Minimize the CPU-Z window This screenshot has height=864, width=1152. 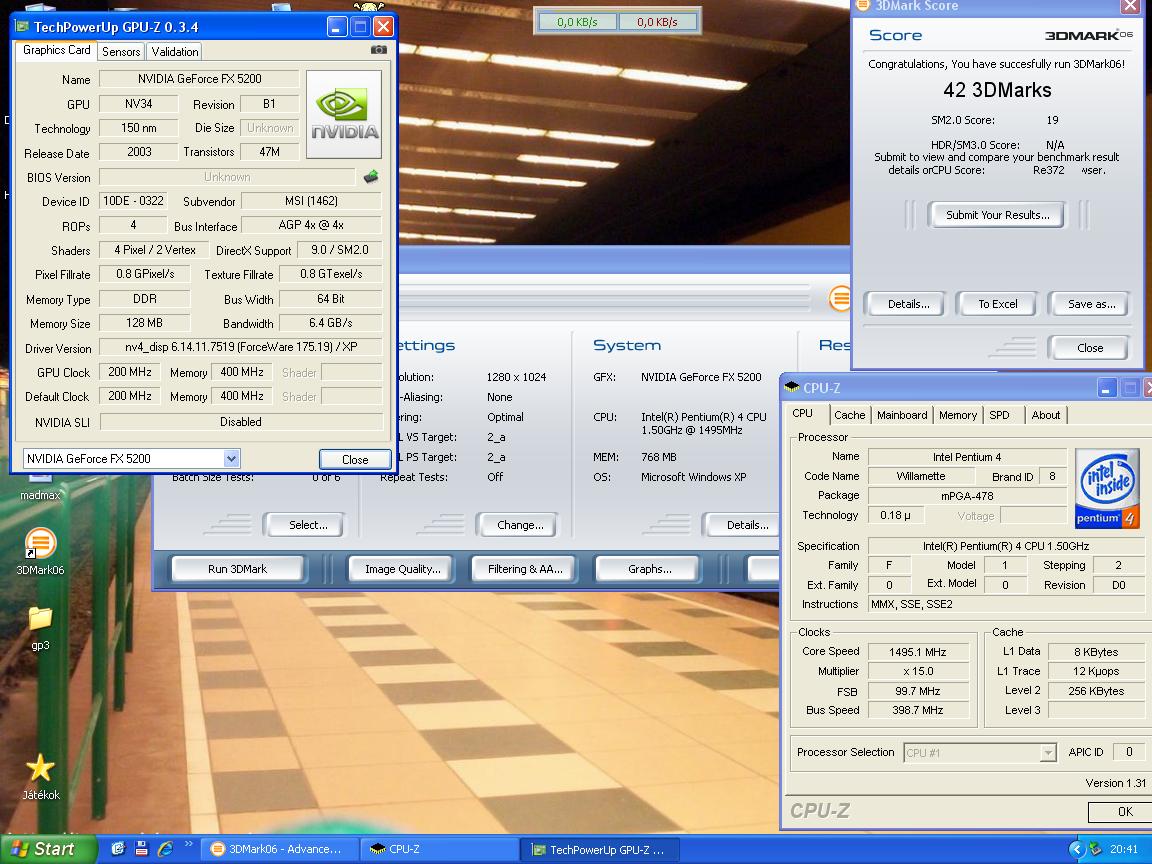[x=1106, y=387]
